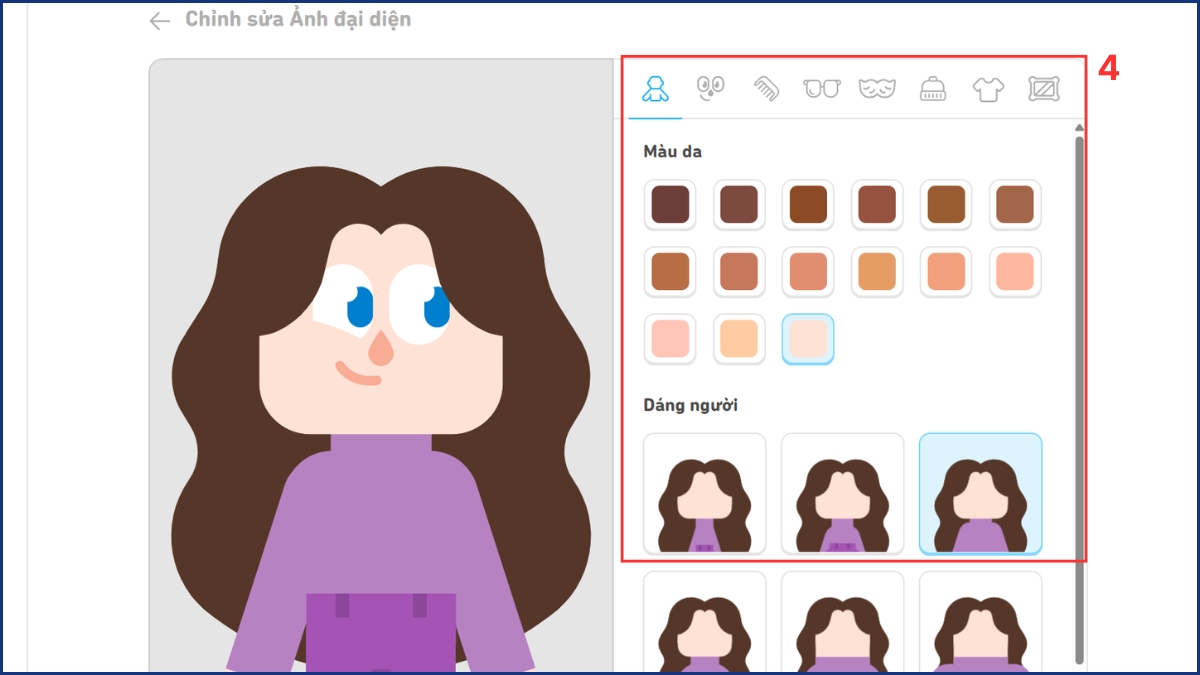Image resolution: width=1200 pixels, height=675 pixels.
Task: Choose the third skin tone in middle row
Action: (x=808, y=272)
